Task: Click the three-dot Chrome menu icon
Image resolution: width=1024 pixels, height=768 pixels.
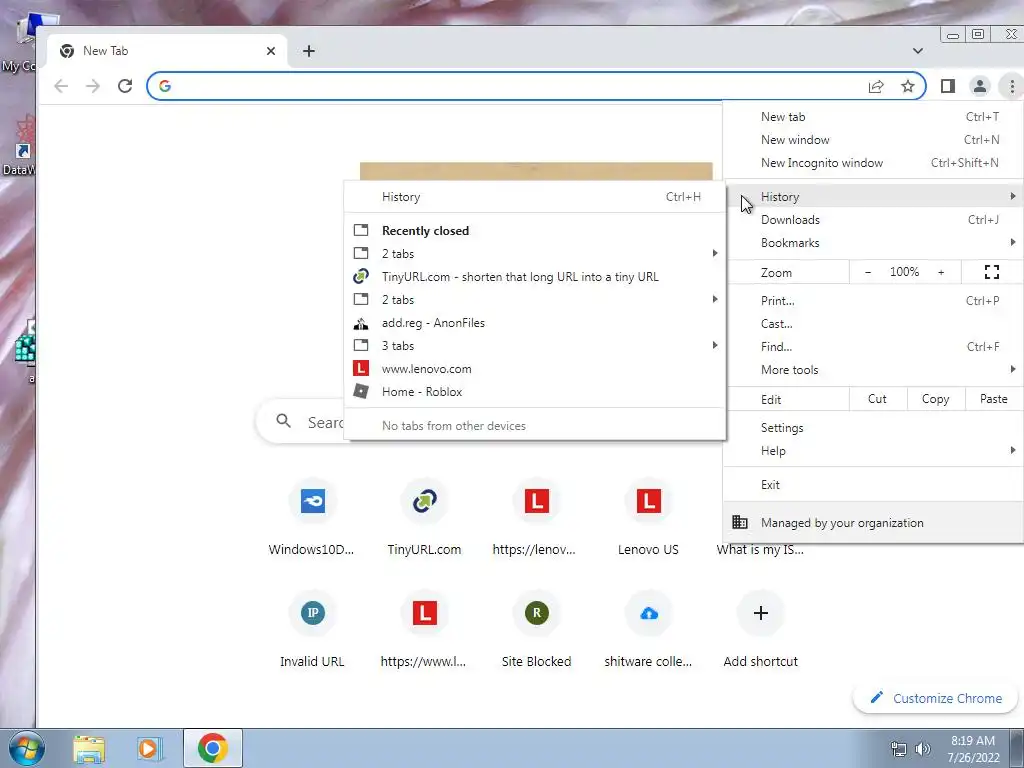Action: point(1012,86)
